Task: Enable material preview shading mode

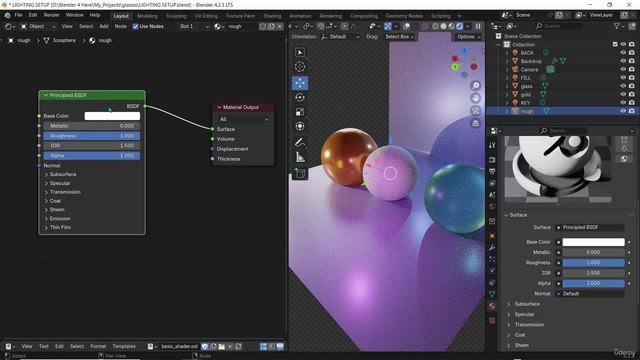Action: pos(451,26)
